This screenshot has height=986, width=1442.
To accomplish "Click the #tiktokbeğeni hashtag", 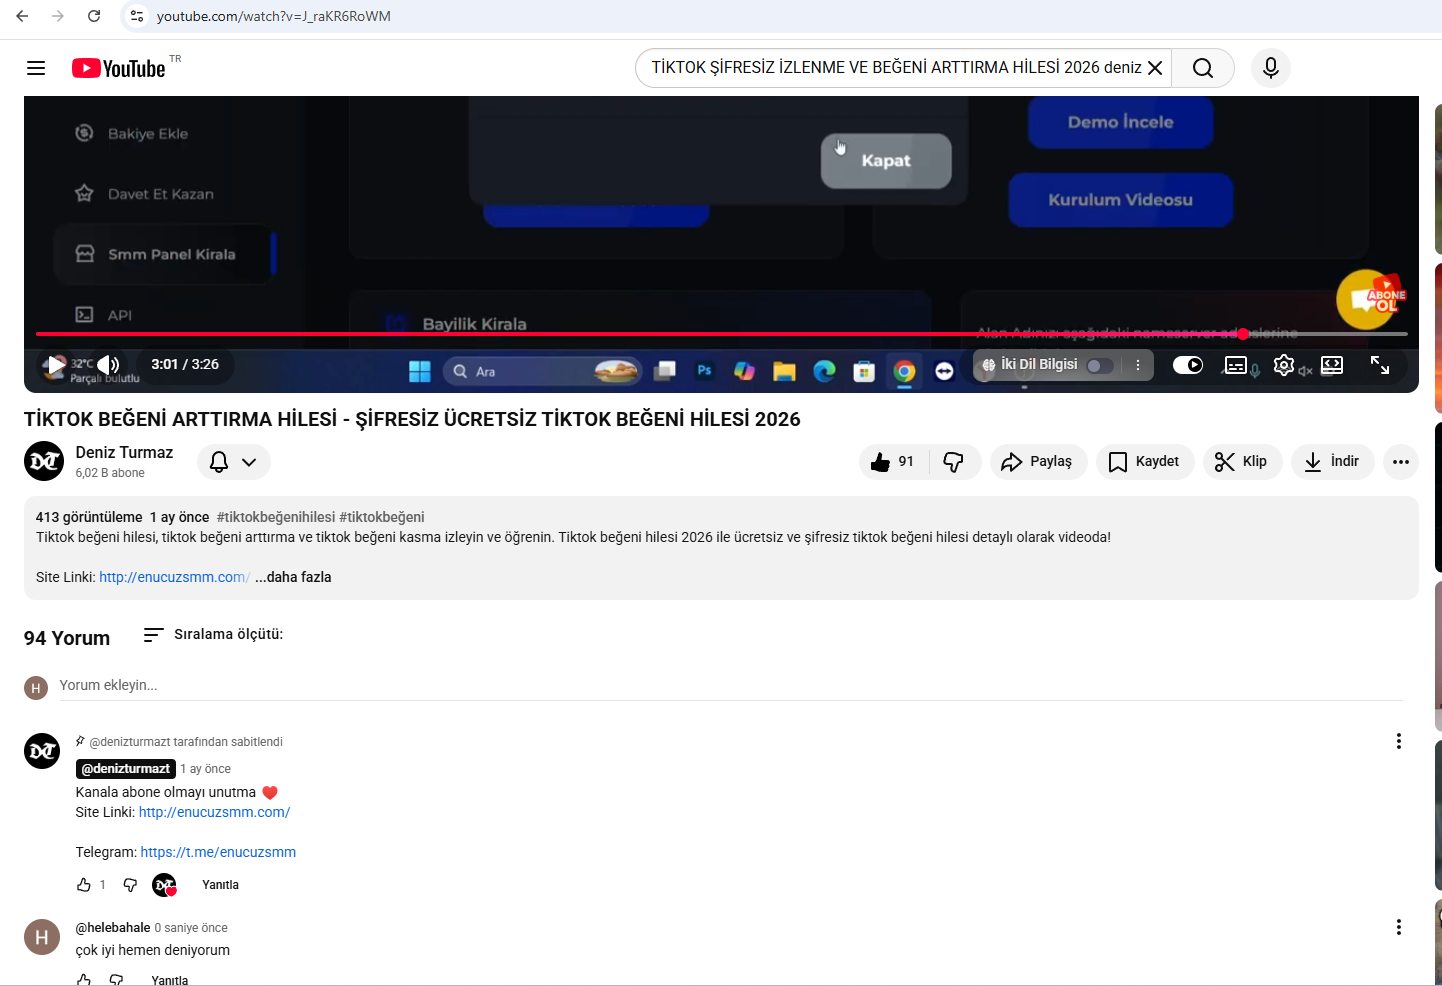I will [382, 517].
